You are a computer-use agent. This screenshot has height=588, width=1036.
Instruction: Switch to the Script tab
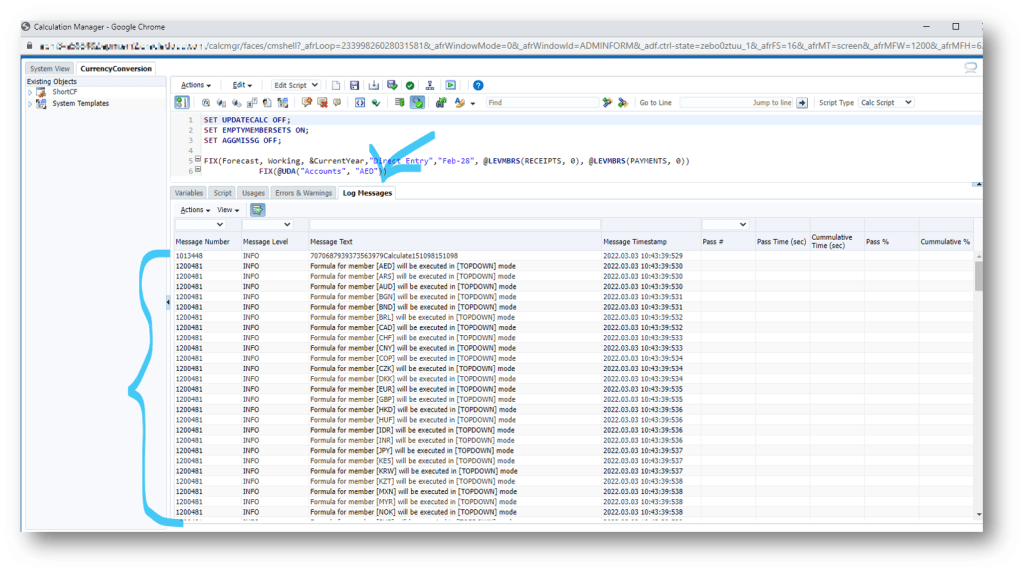(x=223, y=193)
